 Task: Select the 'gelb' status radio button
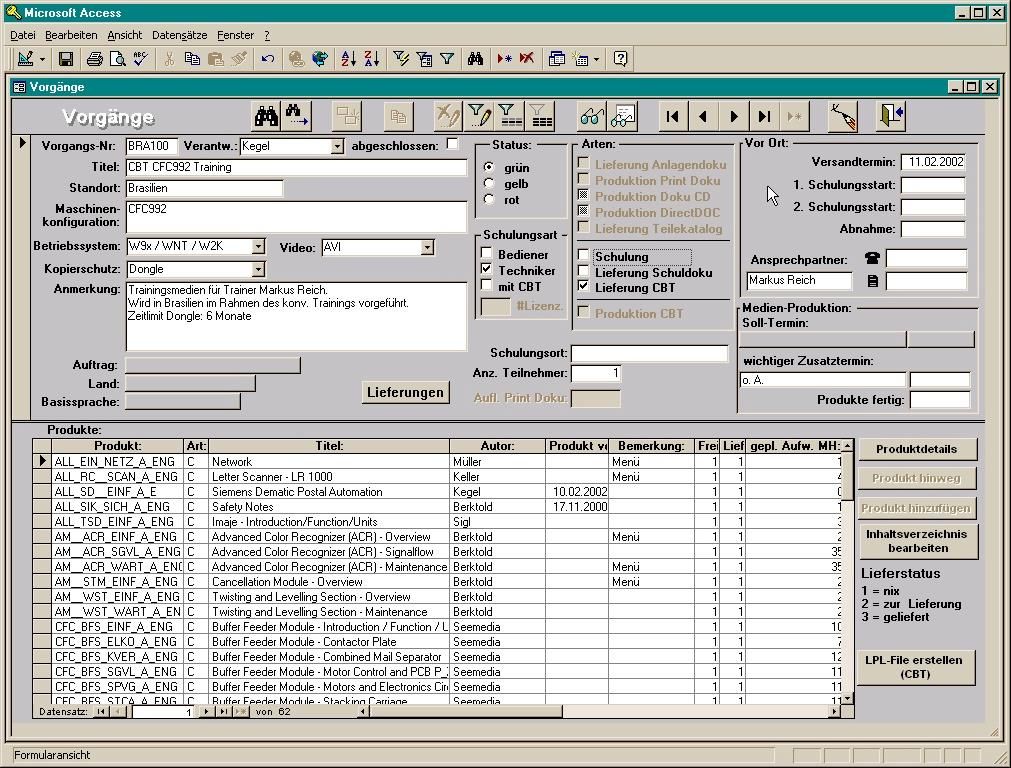[489, 184]
